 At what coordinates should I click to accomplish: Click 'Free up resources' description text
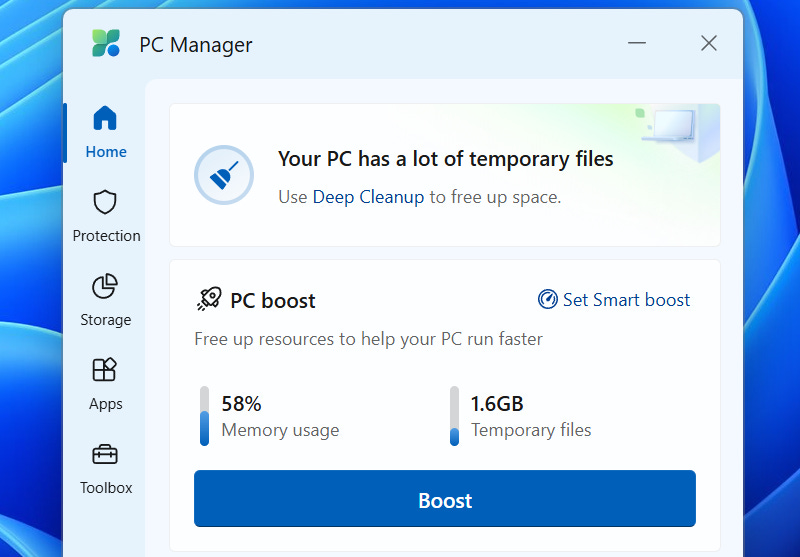[x=368, y=339]
